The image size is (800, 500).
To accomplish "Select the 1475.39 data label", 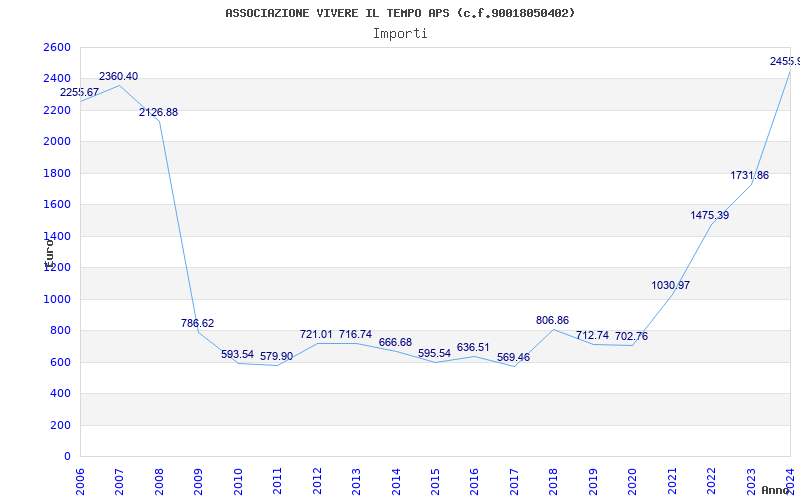I will tap(710, 215).
